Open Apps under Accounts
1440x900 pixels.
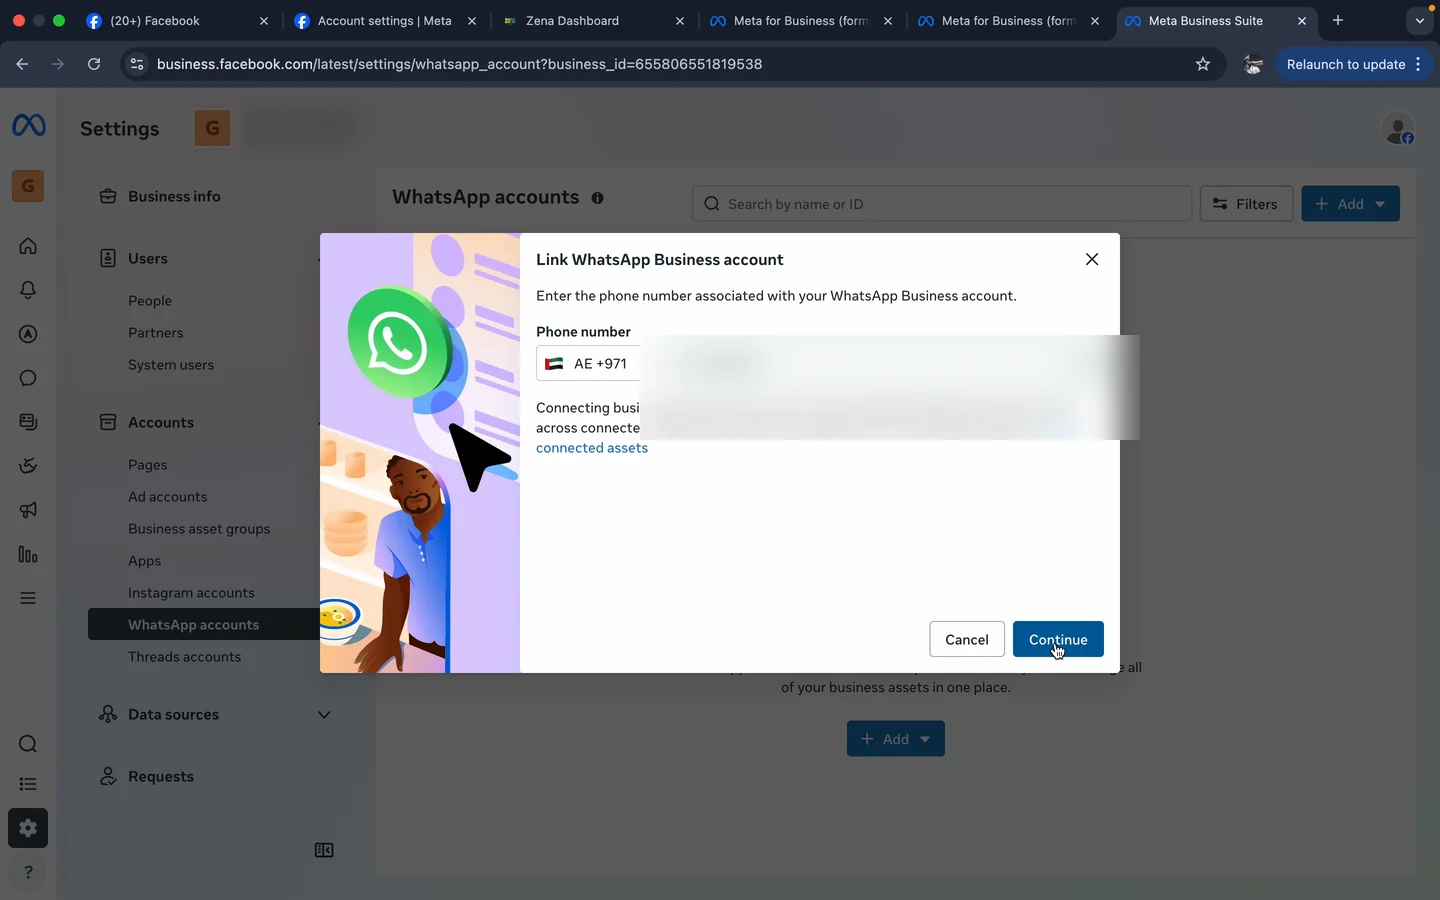[145, 561]
